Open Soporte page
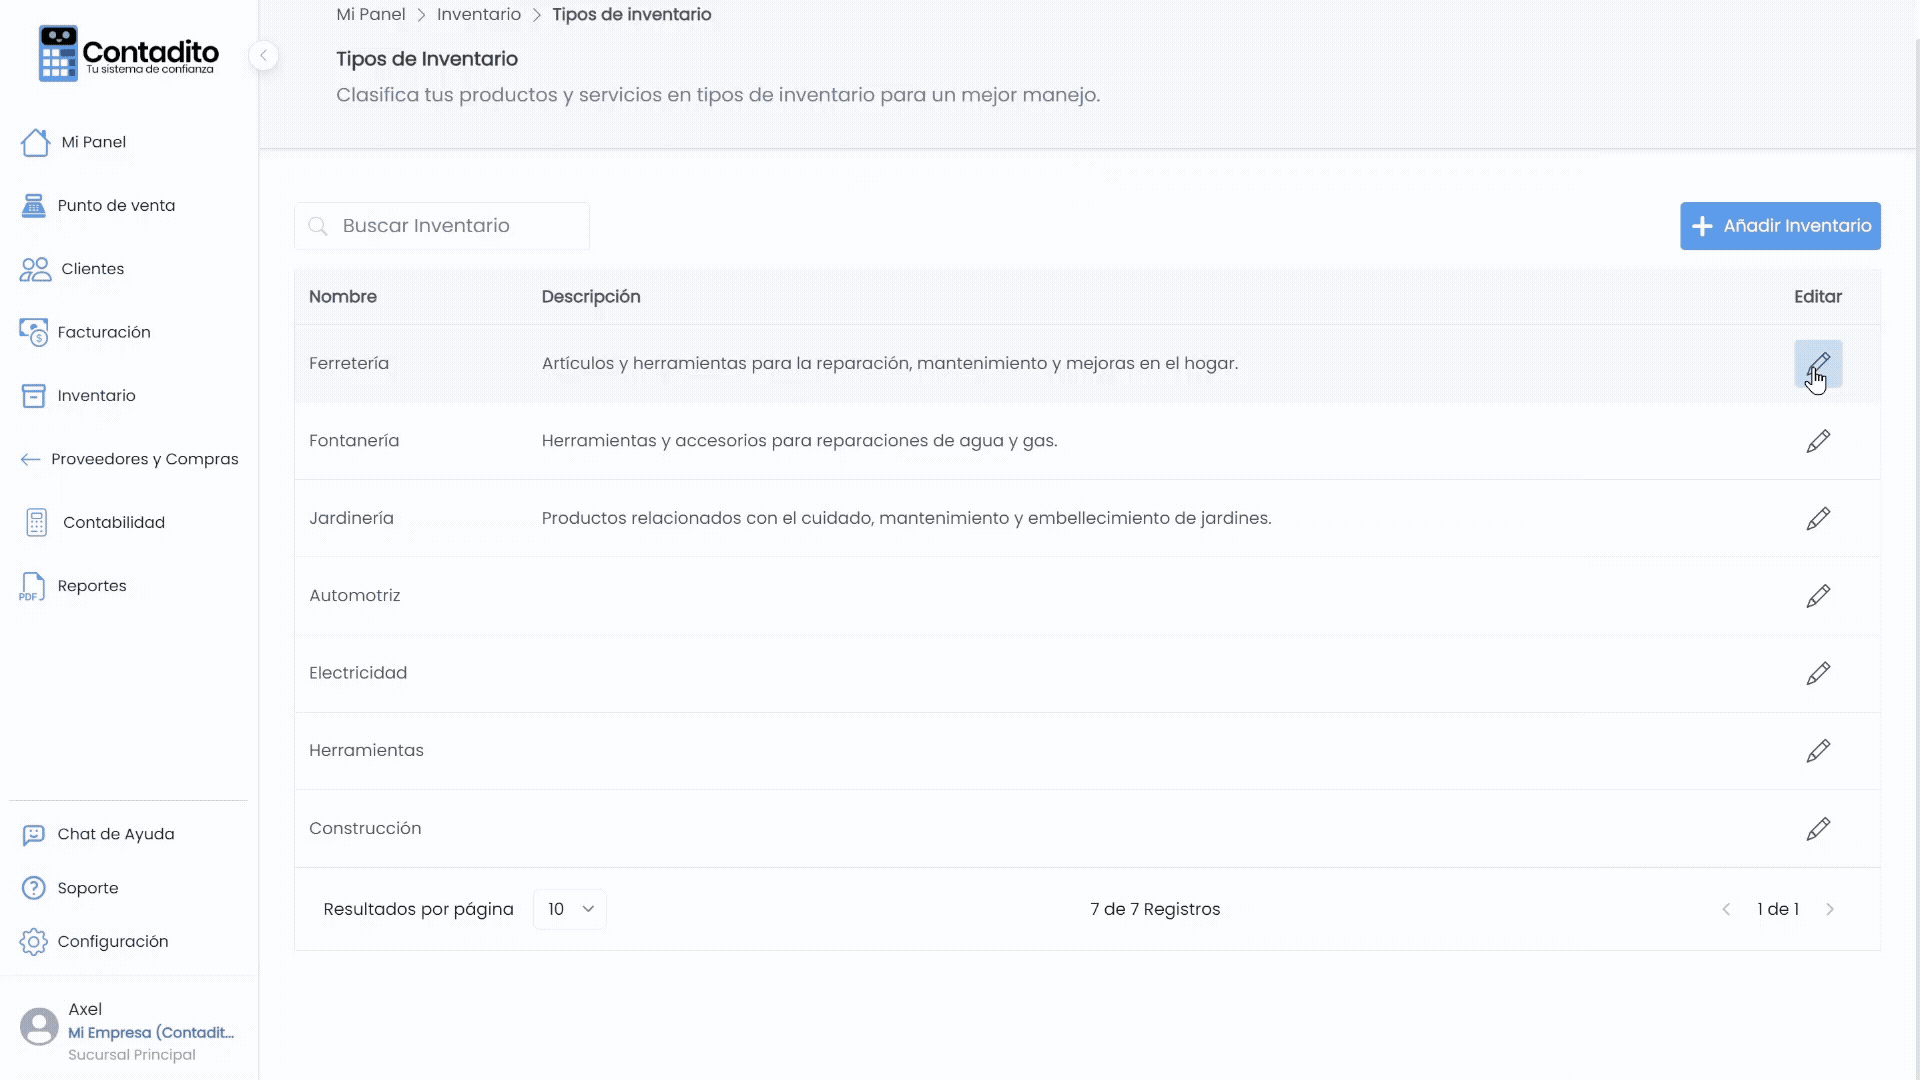1920x1080 pixels. pos(69,888)
